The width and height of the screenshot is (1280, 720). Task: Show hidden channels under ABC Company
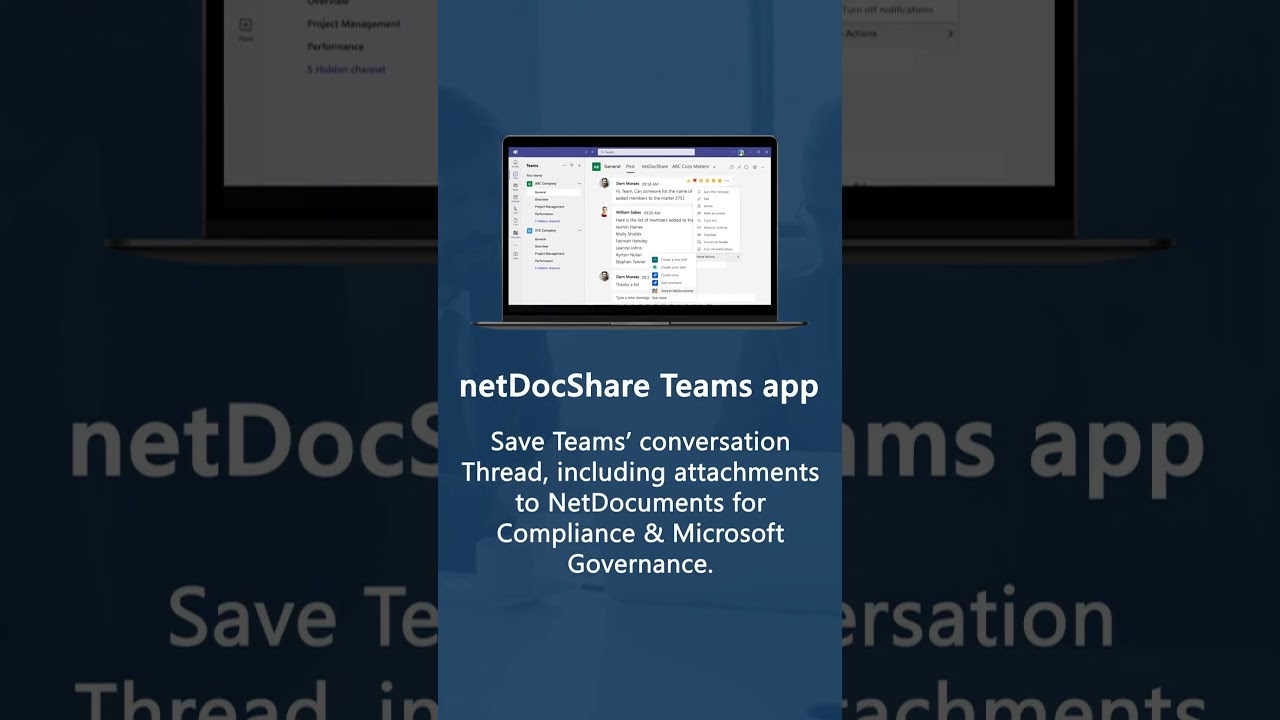(x=547, y=221)
